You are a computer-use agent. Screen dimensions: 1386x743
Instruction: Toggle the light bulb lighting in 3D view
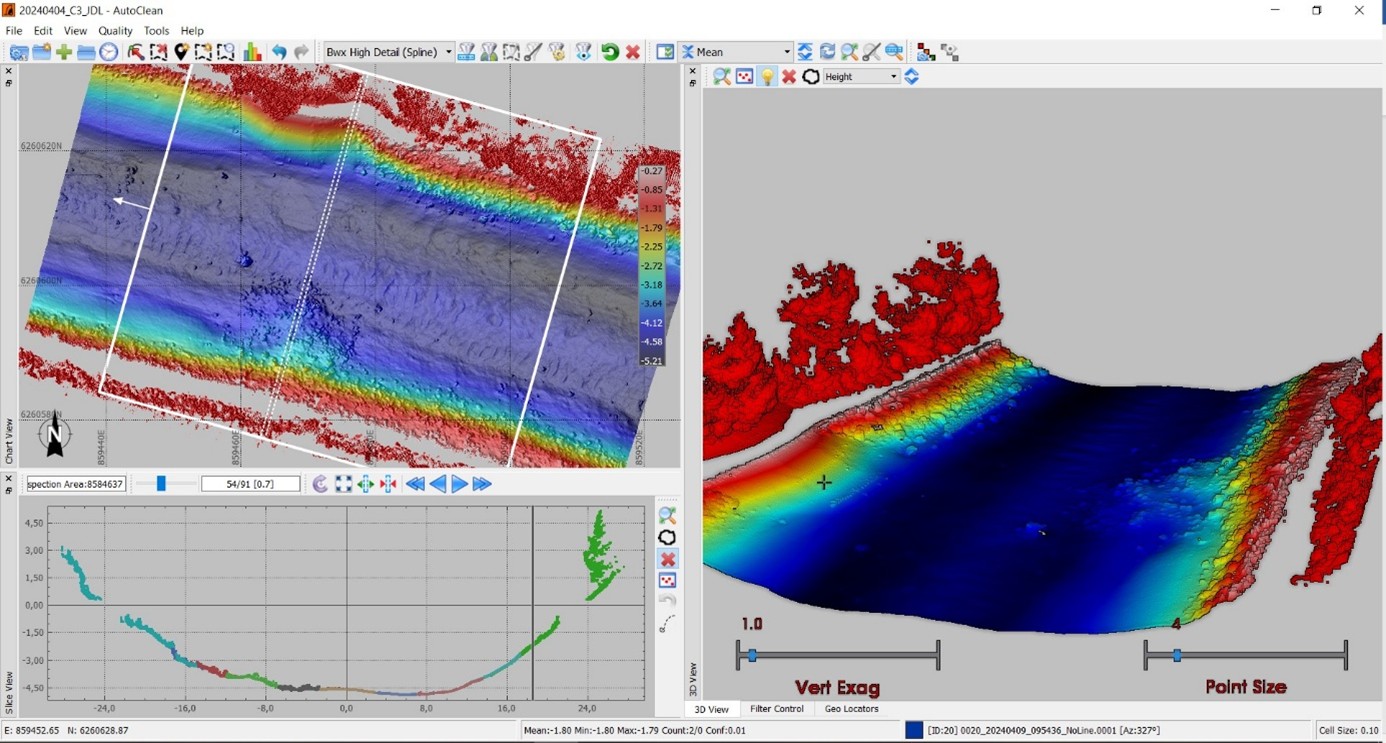point(767,77)
